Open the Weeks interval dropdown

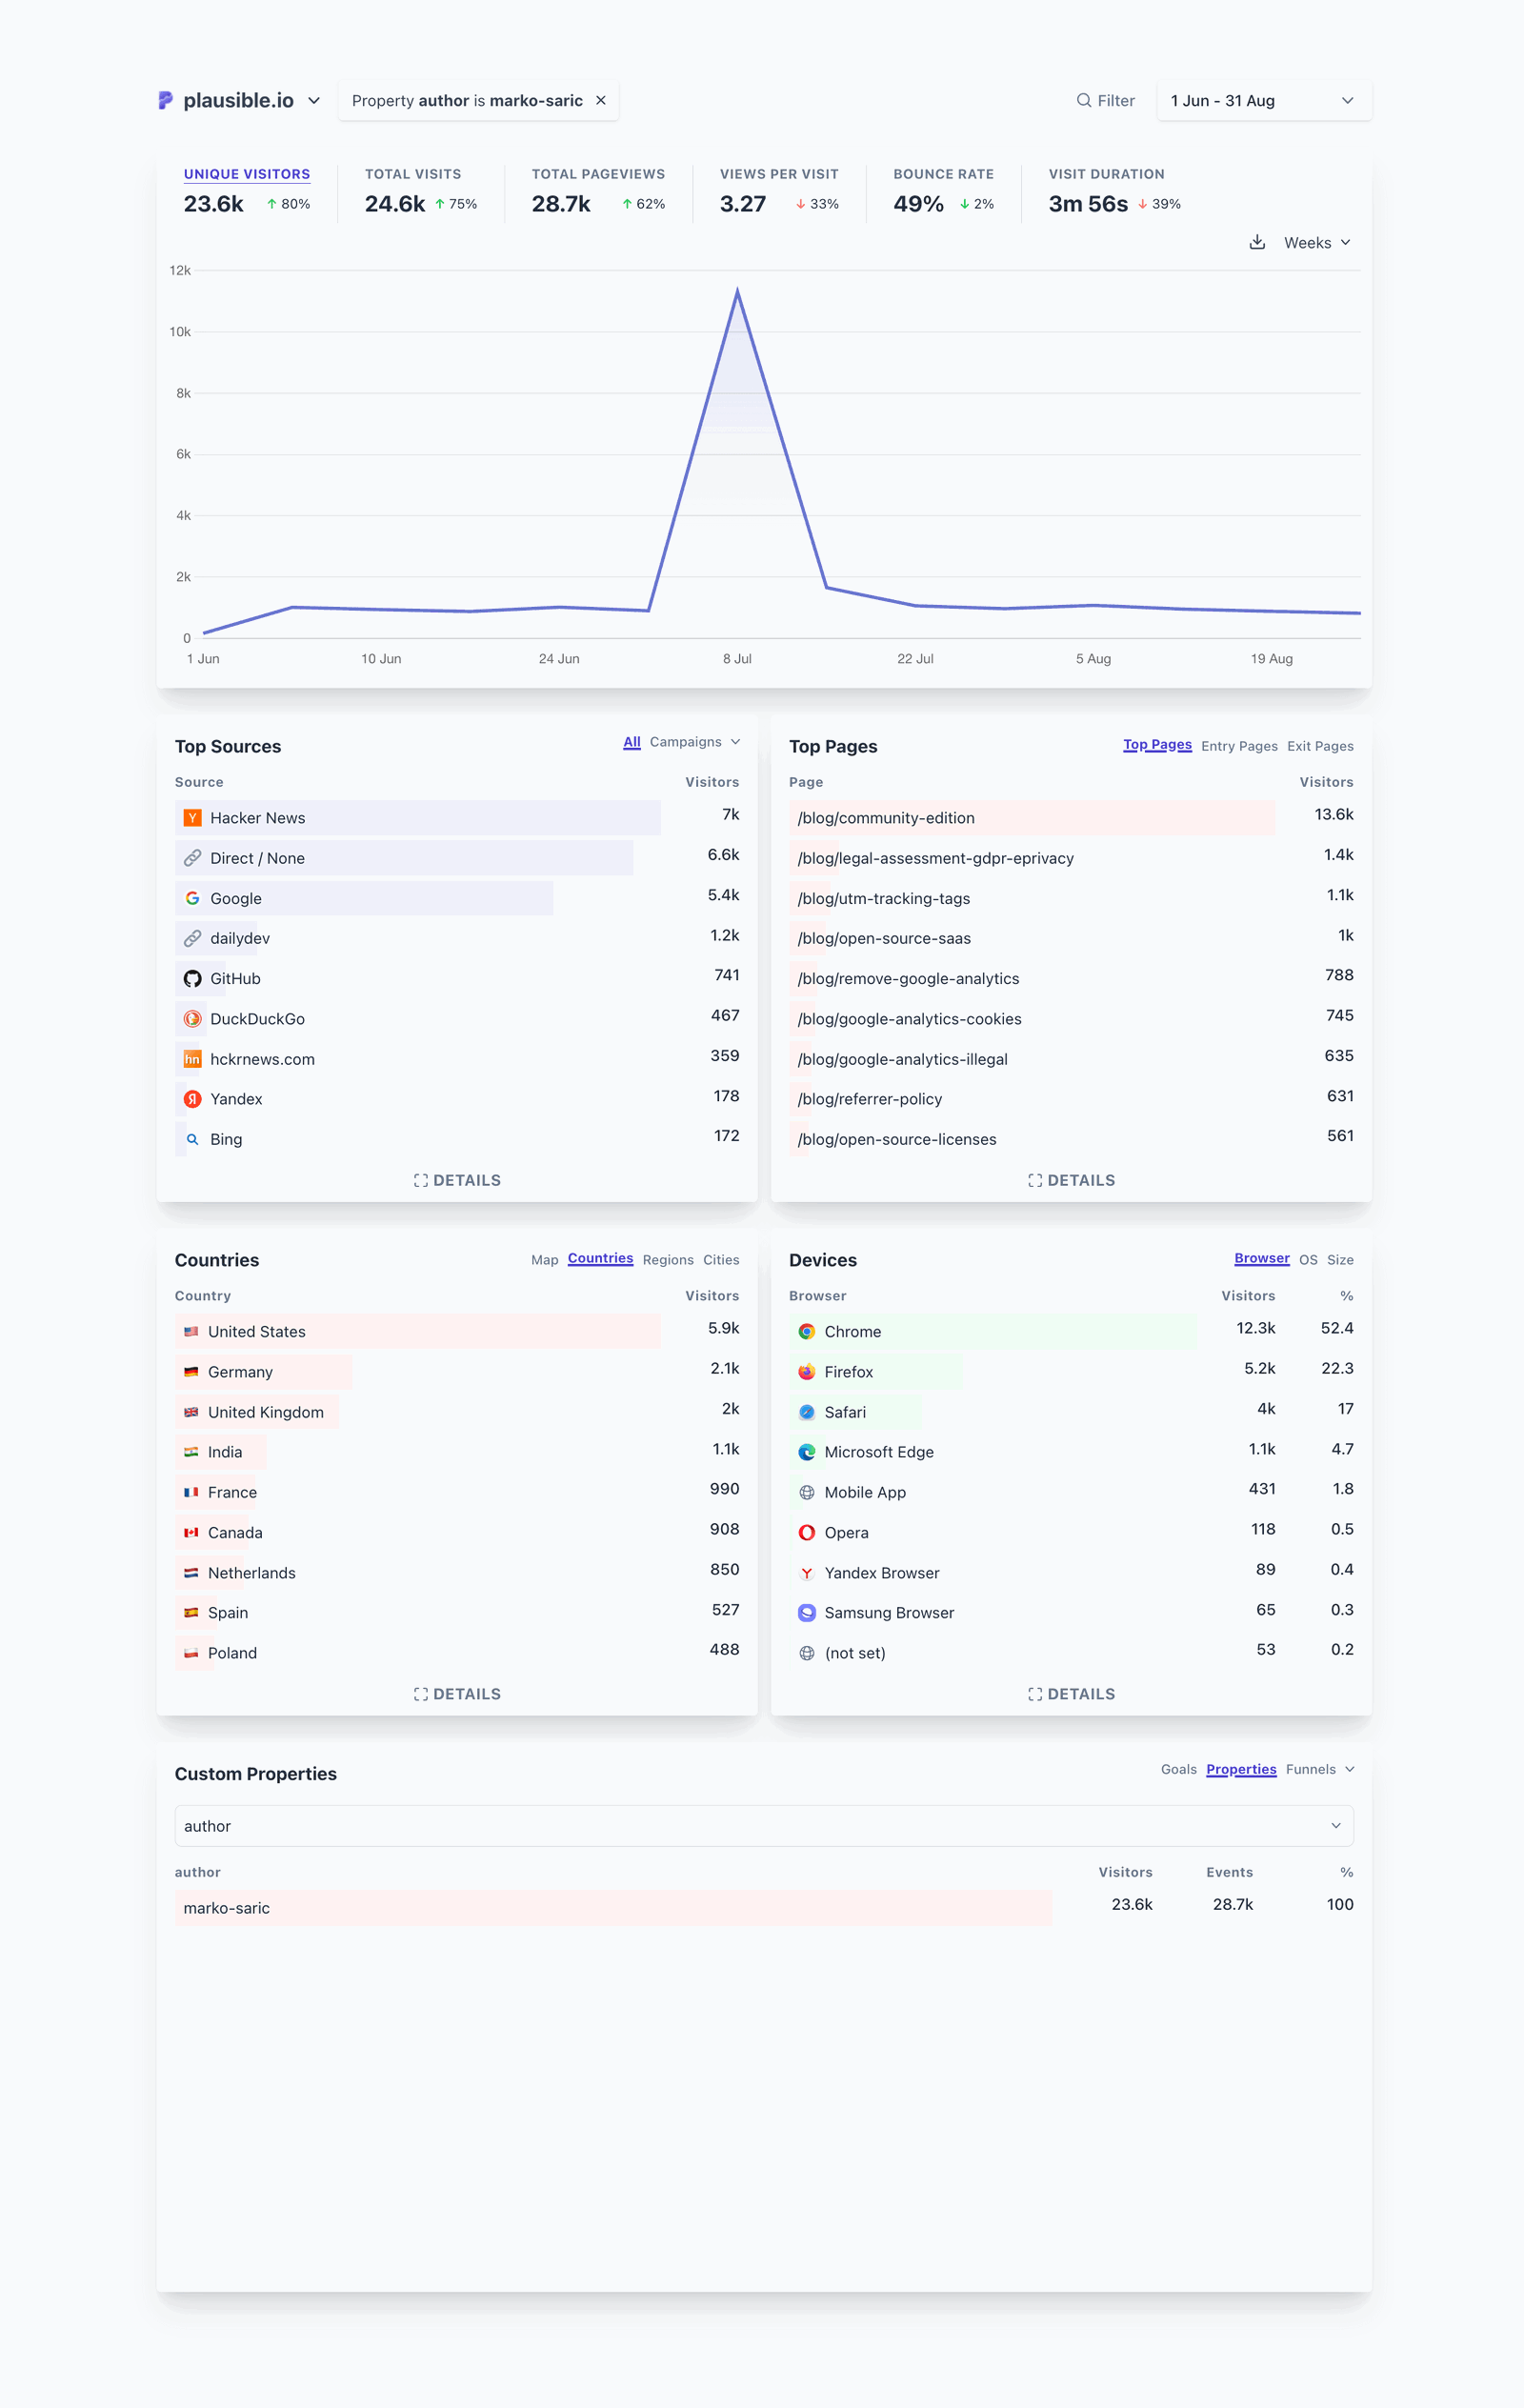[1315, 241]
